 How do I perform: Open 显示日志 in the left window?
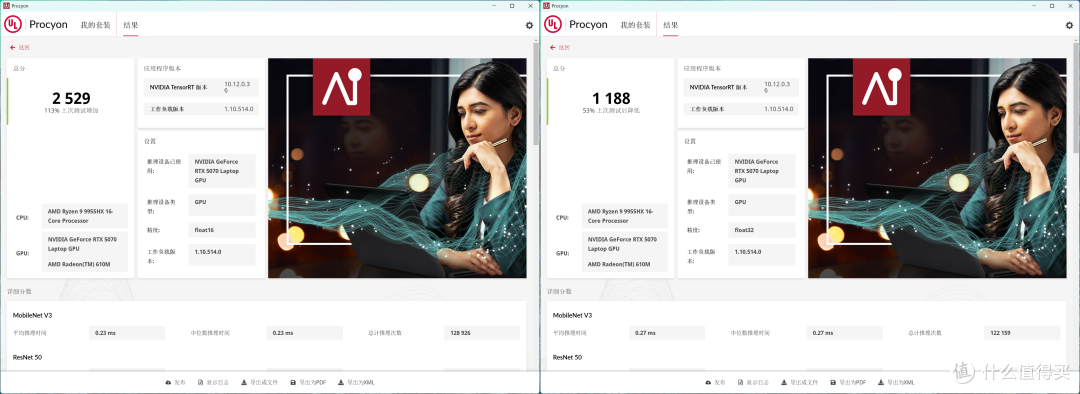point(213,382)
